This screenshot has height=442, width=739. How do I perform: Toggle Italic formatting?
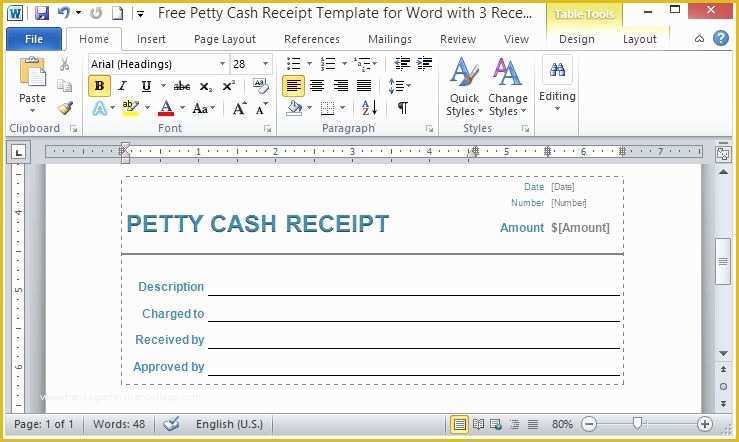[x=123, y=86]
